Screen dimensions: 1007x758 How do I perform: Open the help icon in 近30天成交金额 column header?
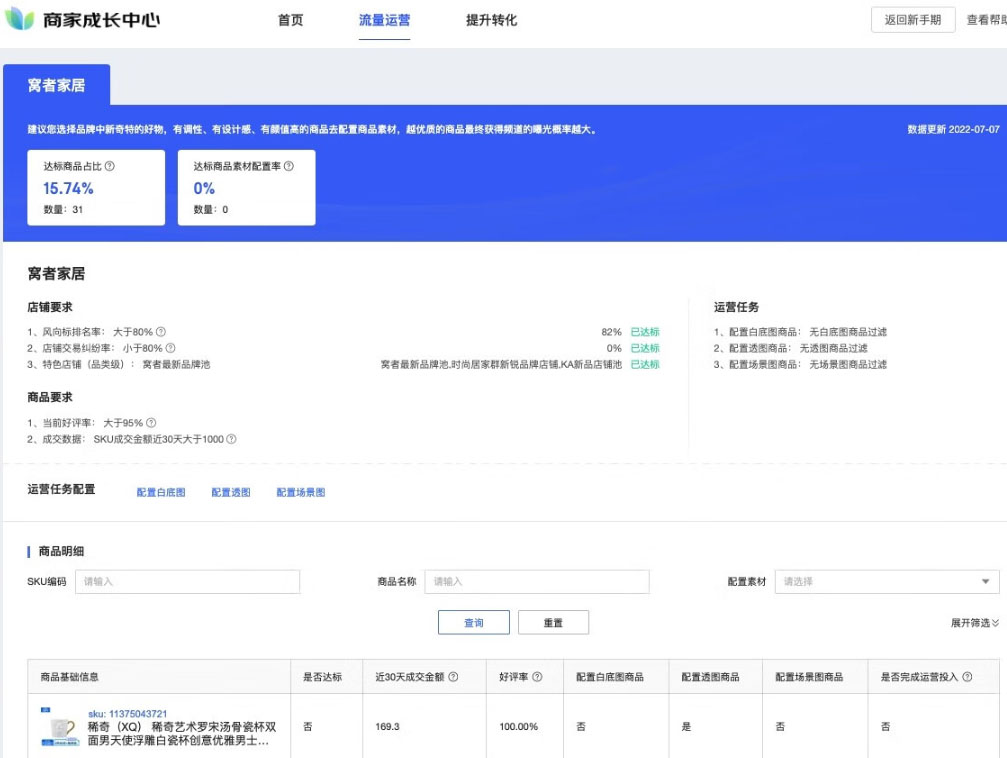pos(453,675)
